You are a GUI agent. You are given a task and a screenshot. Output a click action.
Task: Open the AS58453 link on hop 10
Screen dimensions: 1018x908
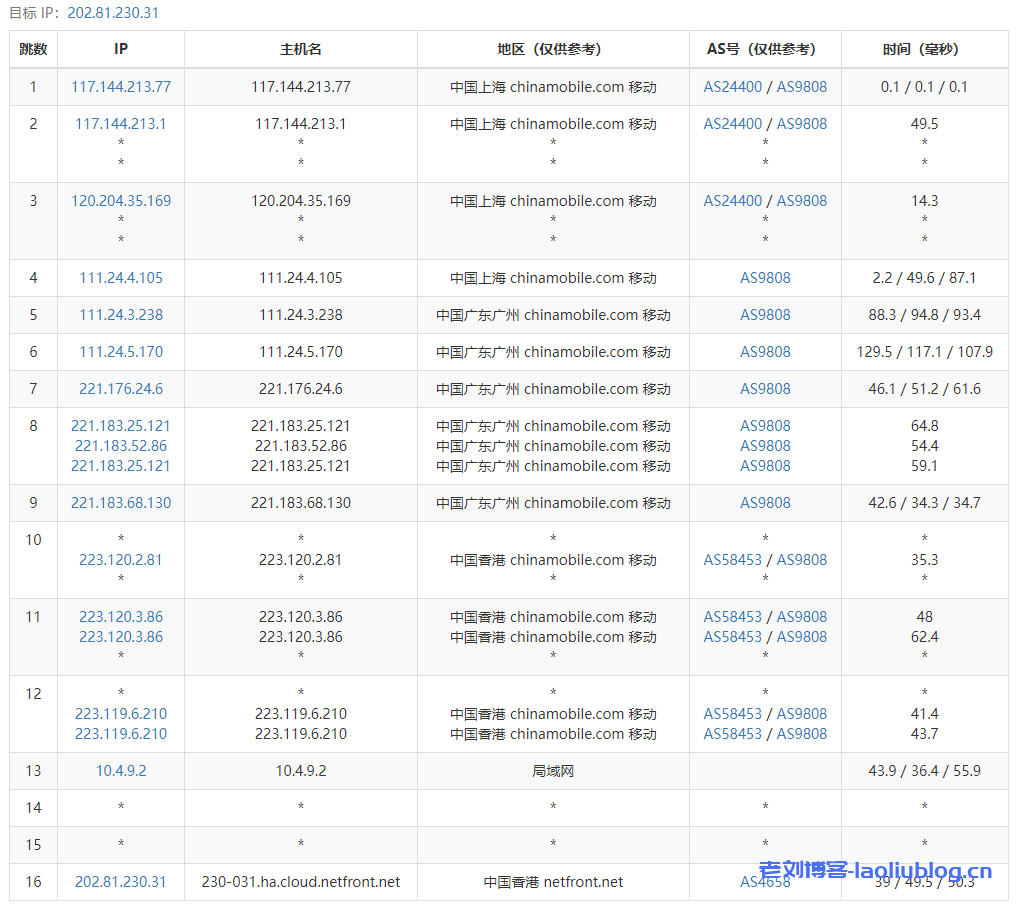pos(733,560)
